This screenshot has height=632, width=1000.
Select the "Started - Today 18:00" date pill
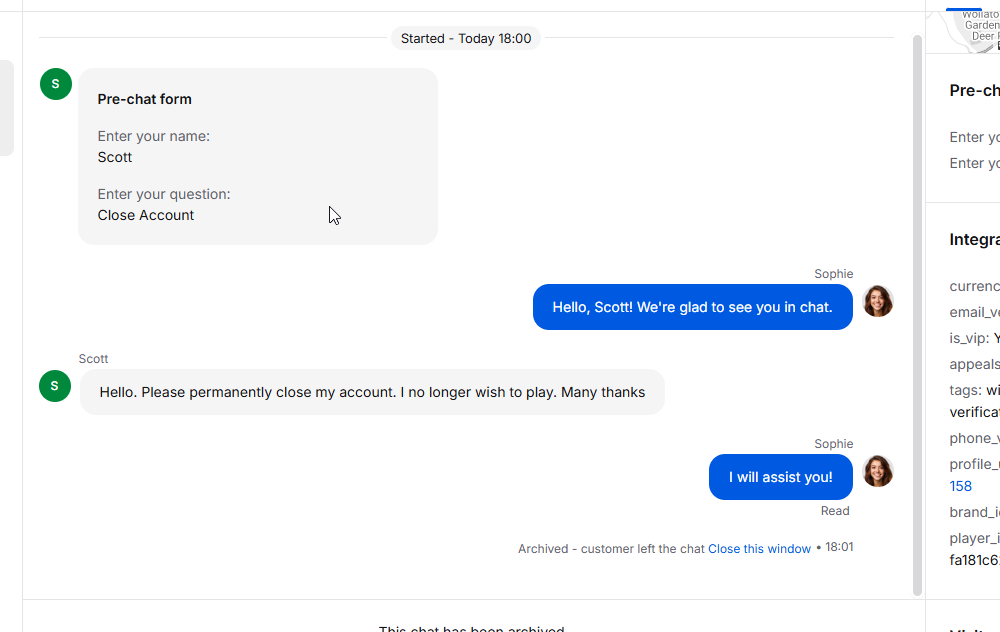pos(466,38)
